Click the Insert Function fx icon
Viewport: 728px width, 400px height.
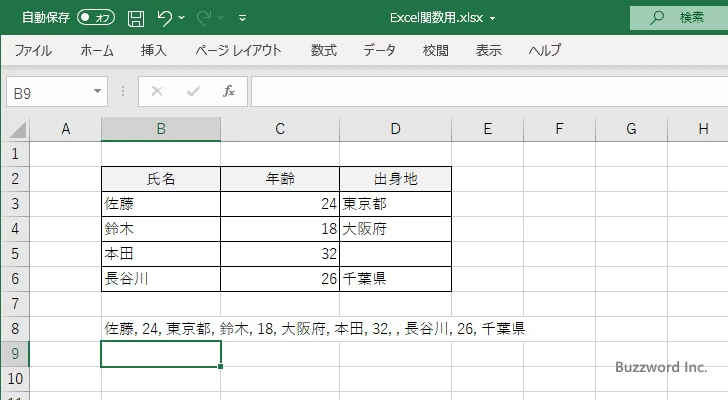point(229,91)
